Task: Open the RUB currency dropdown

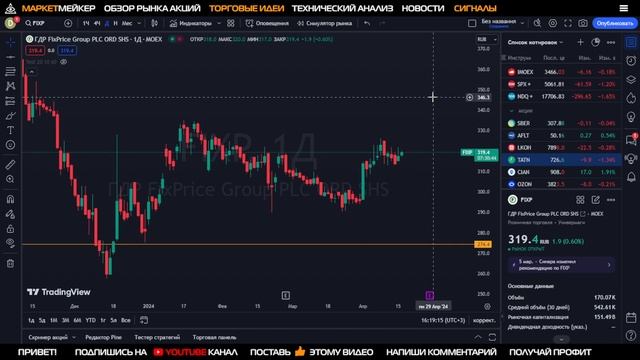Action: [x=487, y=39]
